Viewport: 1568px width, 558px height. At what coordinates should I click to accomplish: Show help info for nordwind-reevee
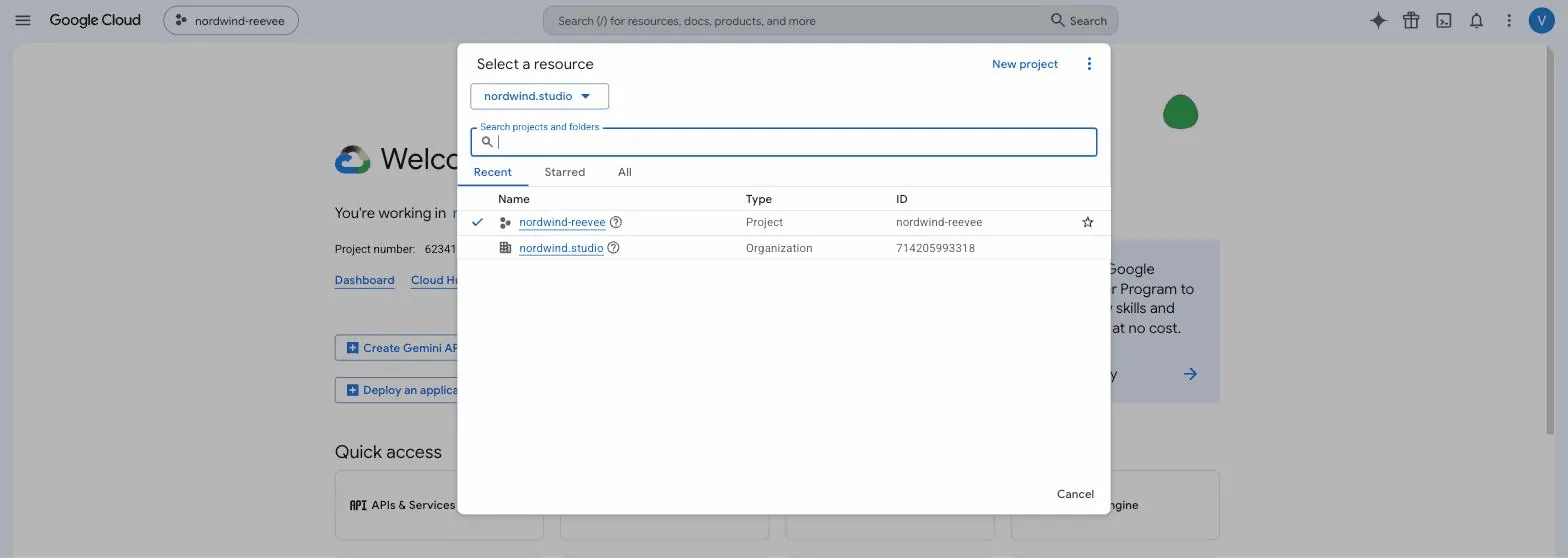click(x=616, y=222)
